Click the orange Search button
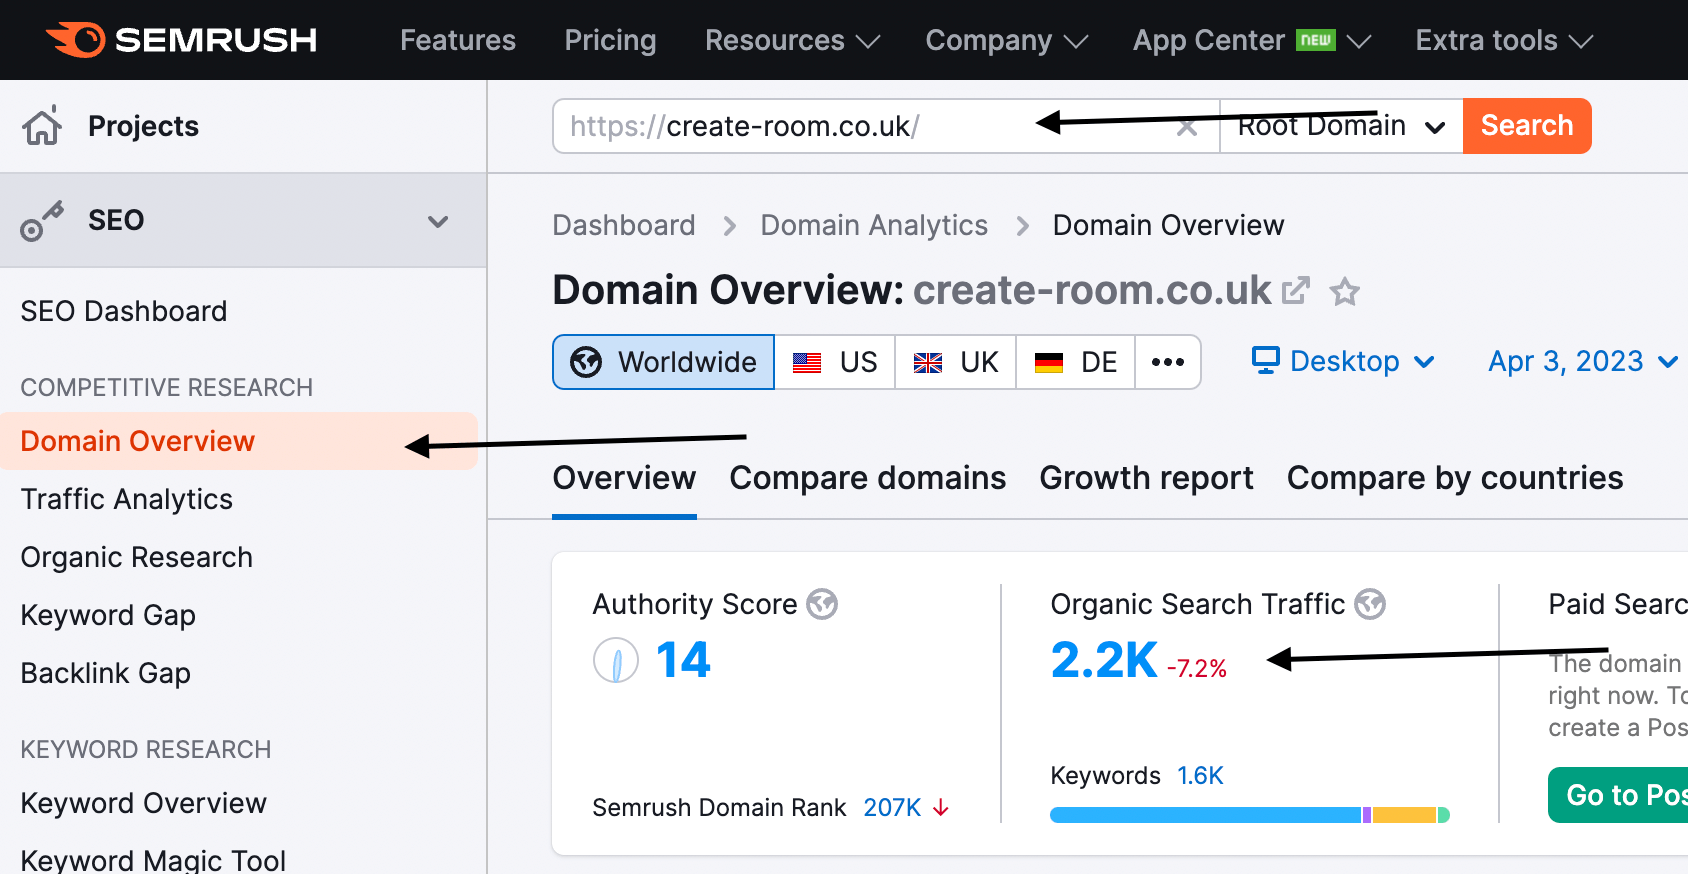The height and width of the screenshot is (874, 1688). point(1527,126)
